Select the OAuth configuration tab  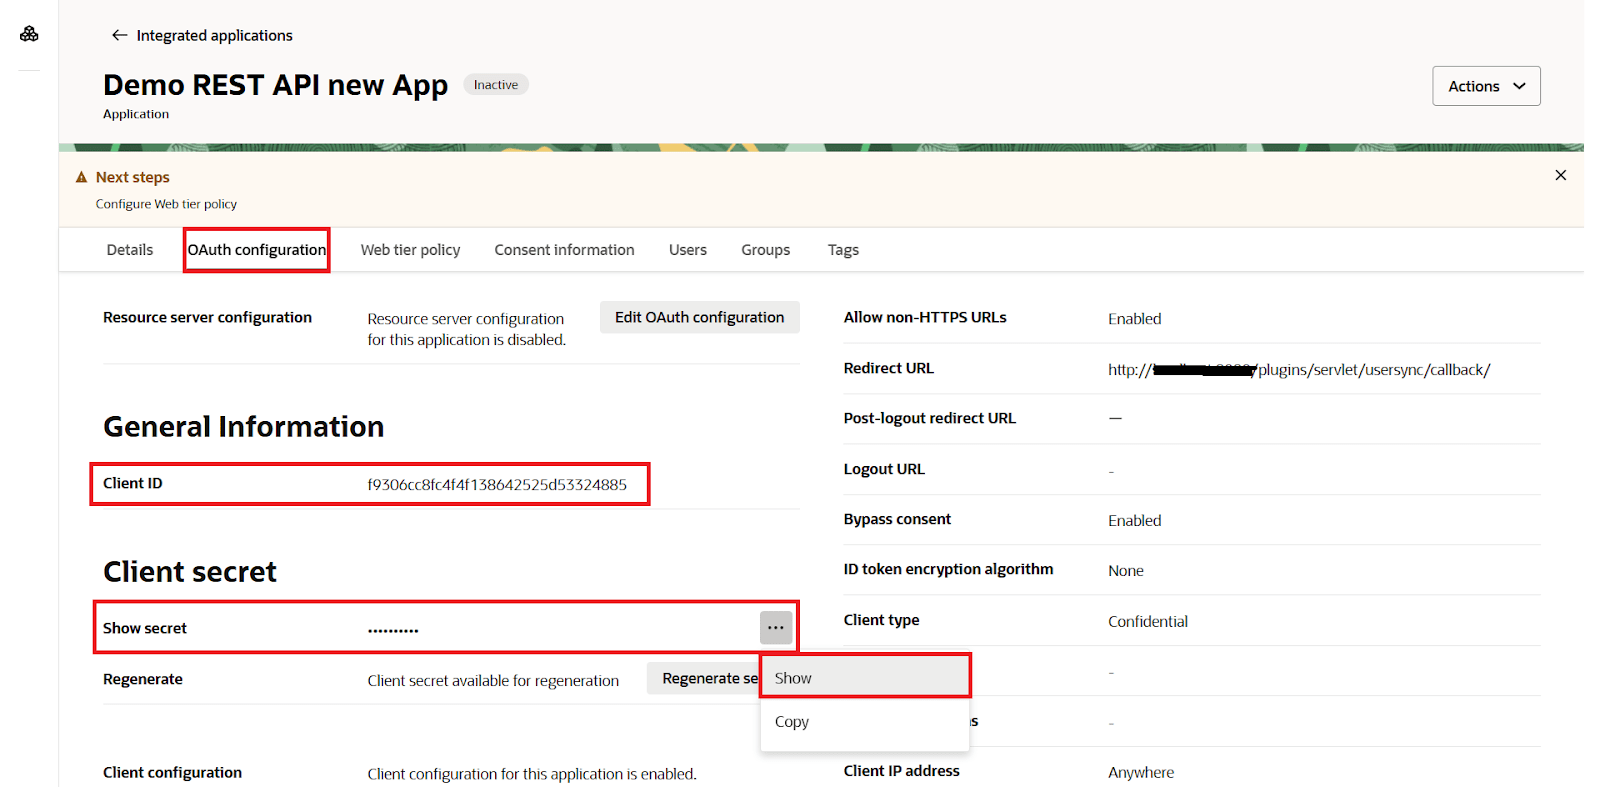click(x=257, y=250)
